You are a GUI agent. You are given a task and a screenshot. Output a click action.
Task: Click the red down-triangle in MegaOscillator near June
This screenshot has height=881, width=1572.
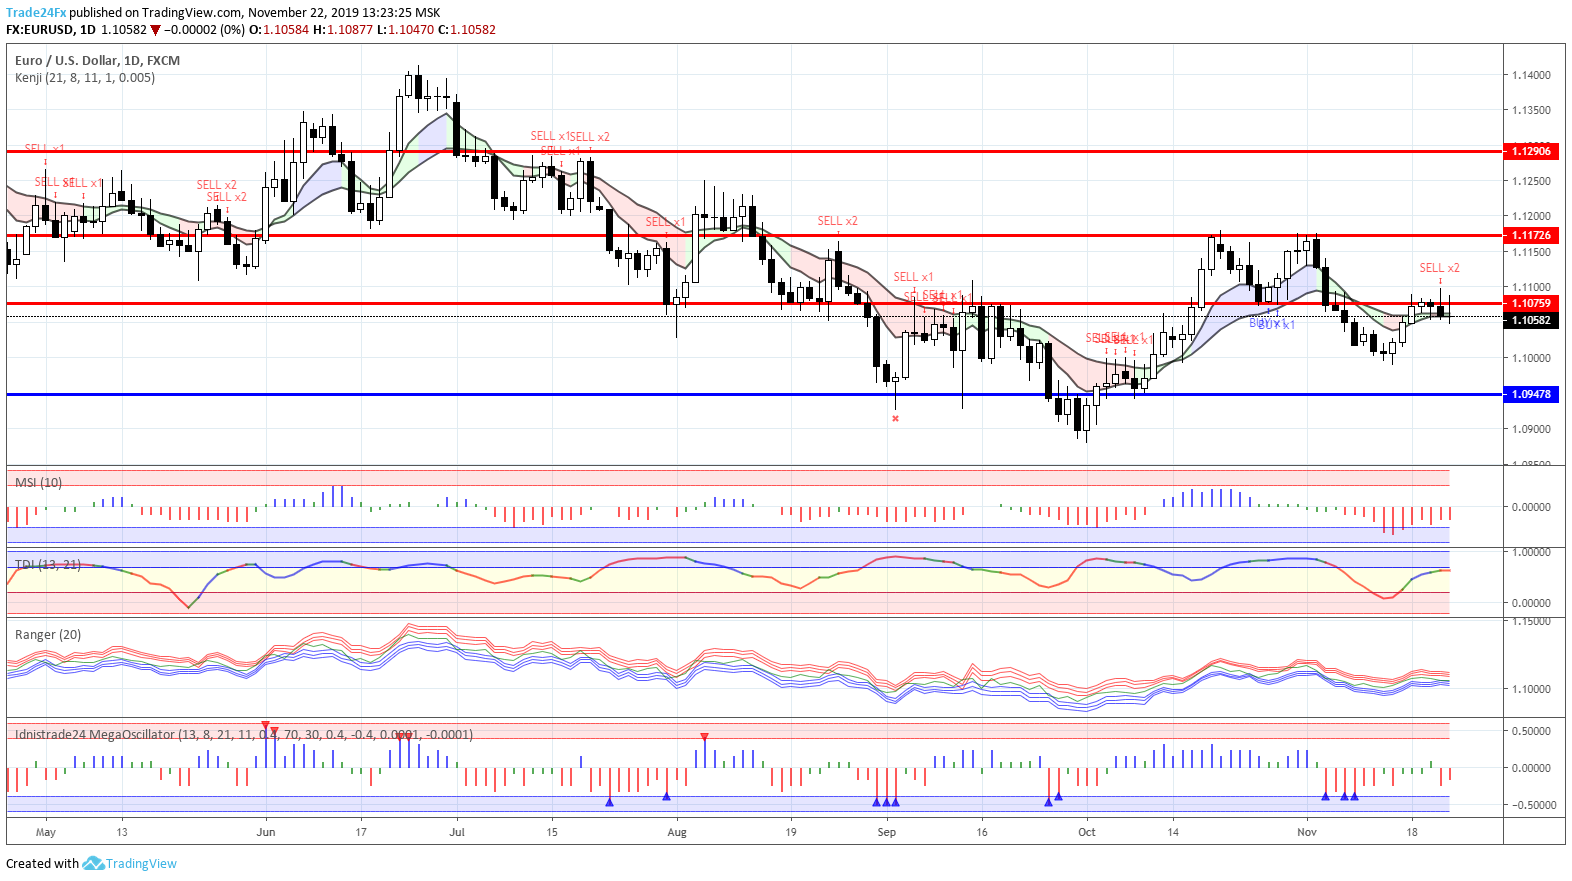[265, 725]
